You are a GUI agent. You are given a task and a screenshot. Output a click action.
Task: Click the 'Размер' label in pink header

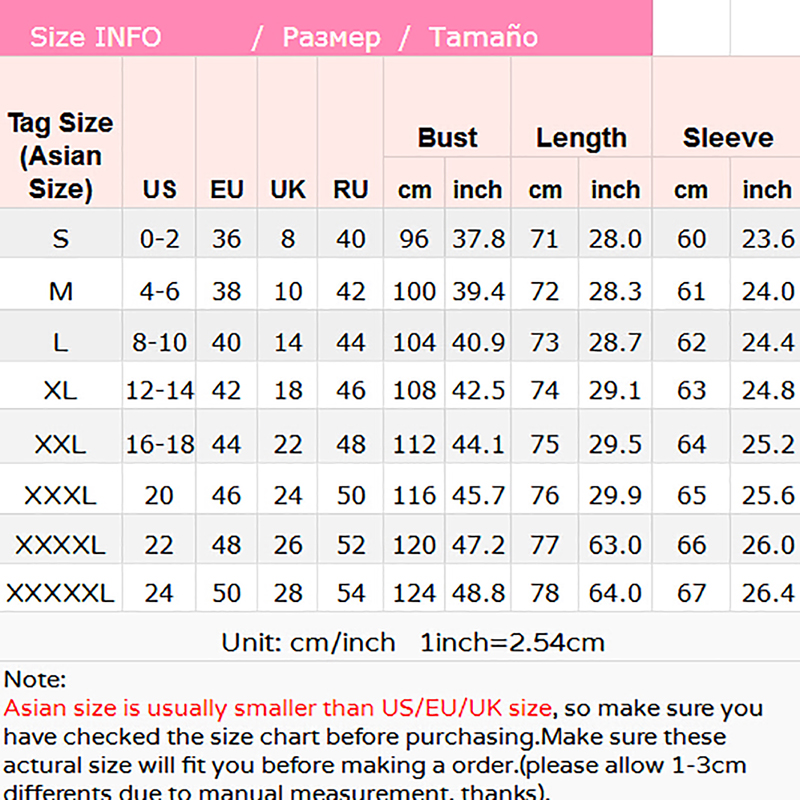point(331,38)
